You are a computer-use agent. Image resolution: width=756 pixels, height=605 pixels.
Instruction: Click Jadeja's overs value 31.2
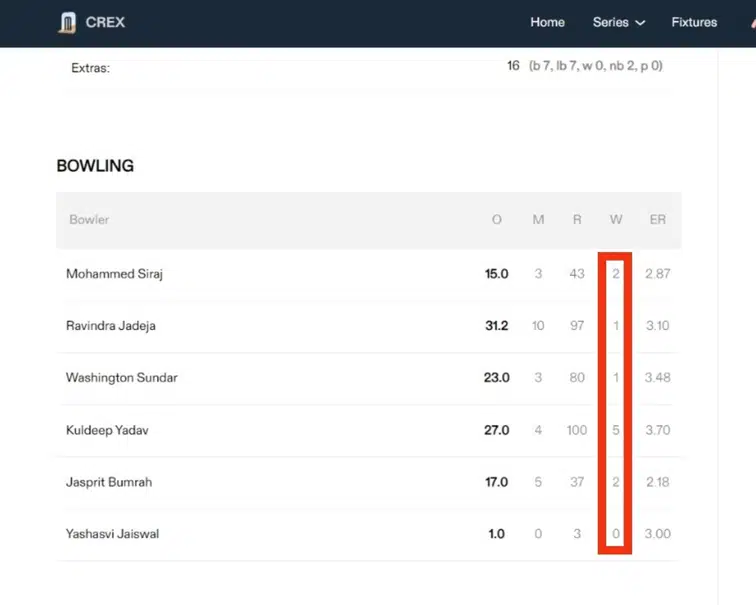pyautogui.click(x=497, y=326)
